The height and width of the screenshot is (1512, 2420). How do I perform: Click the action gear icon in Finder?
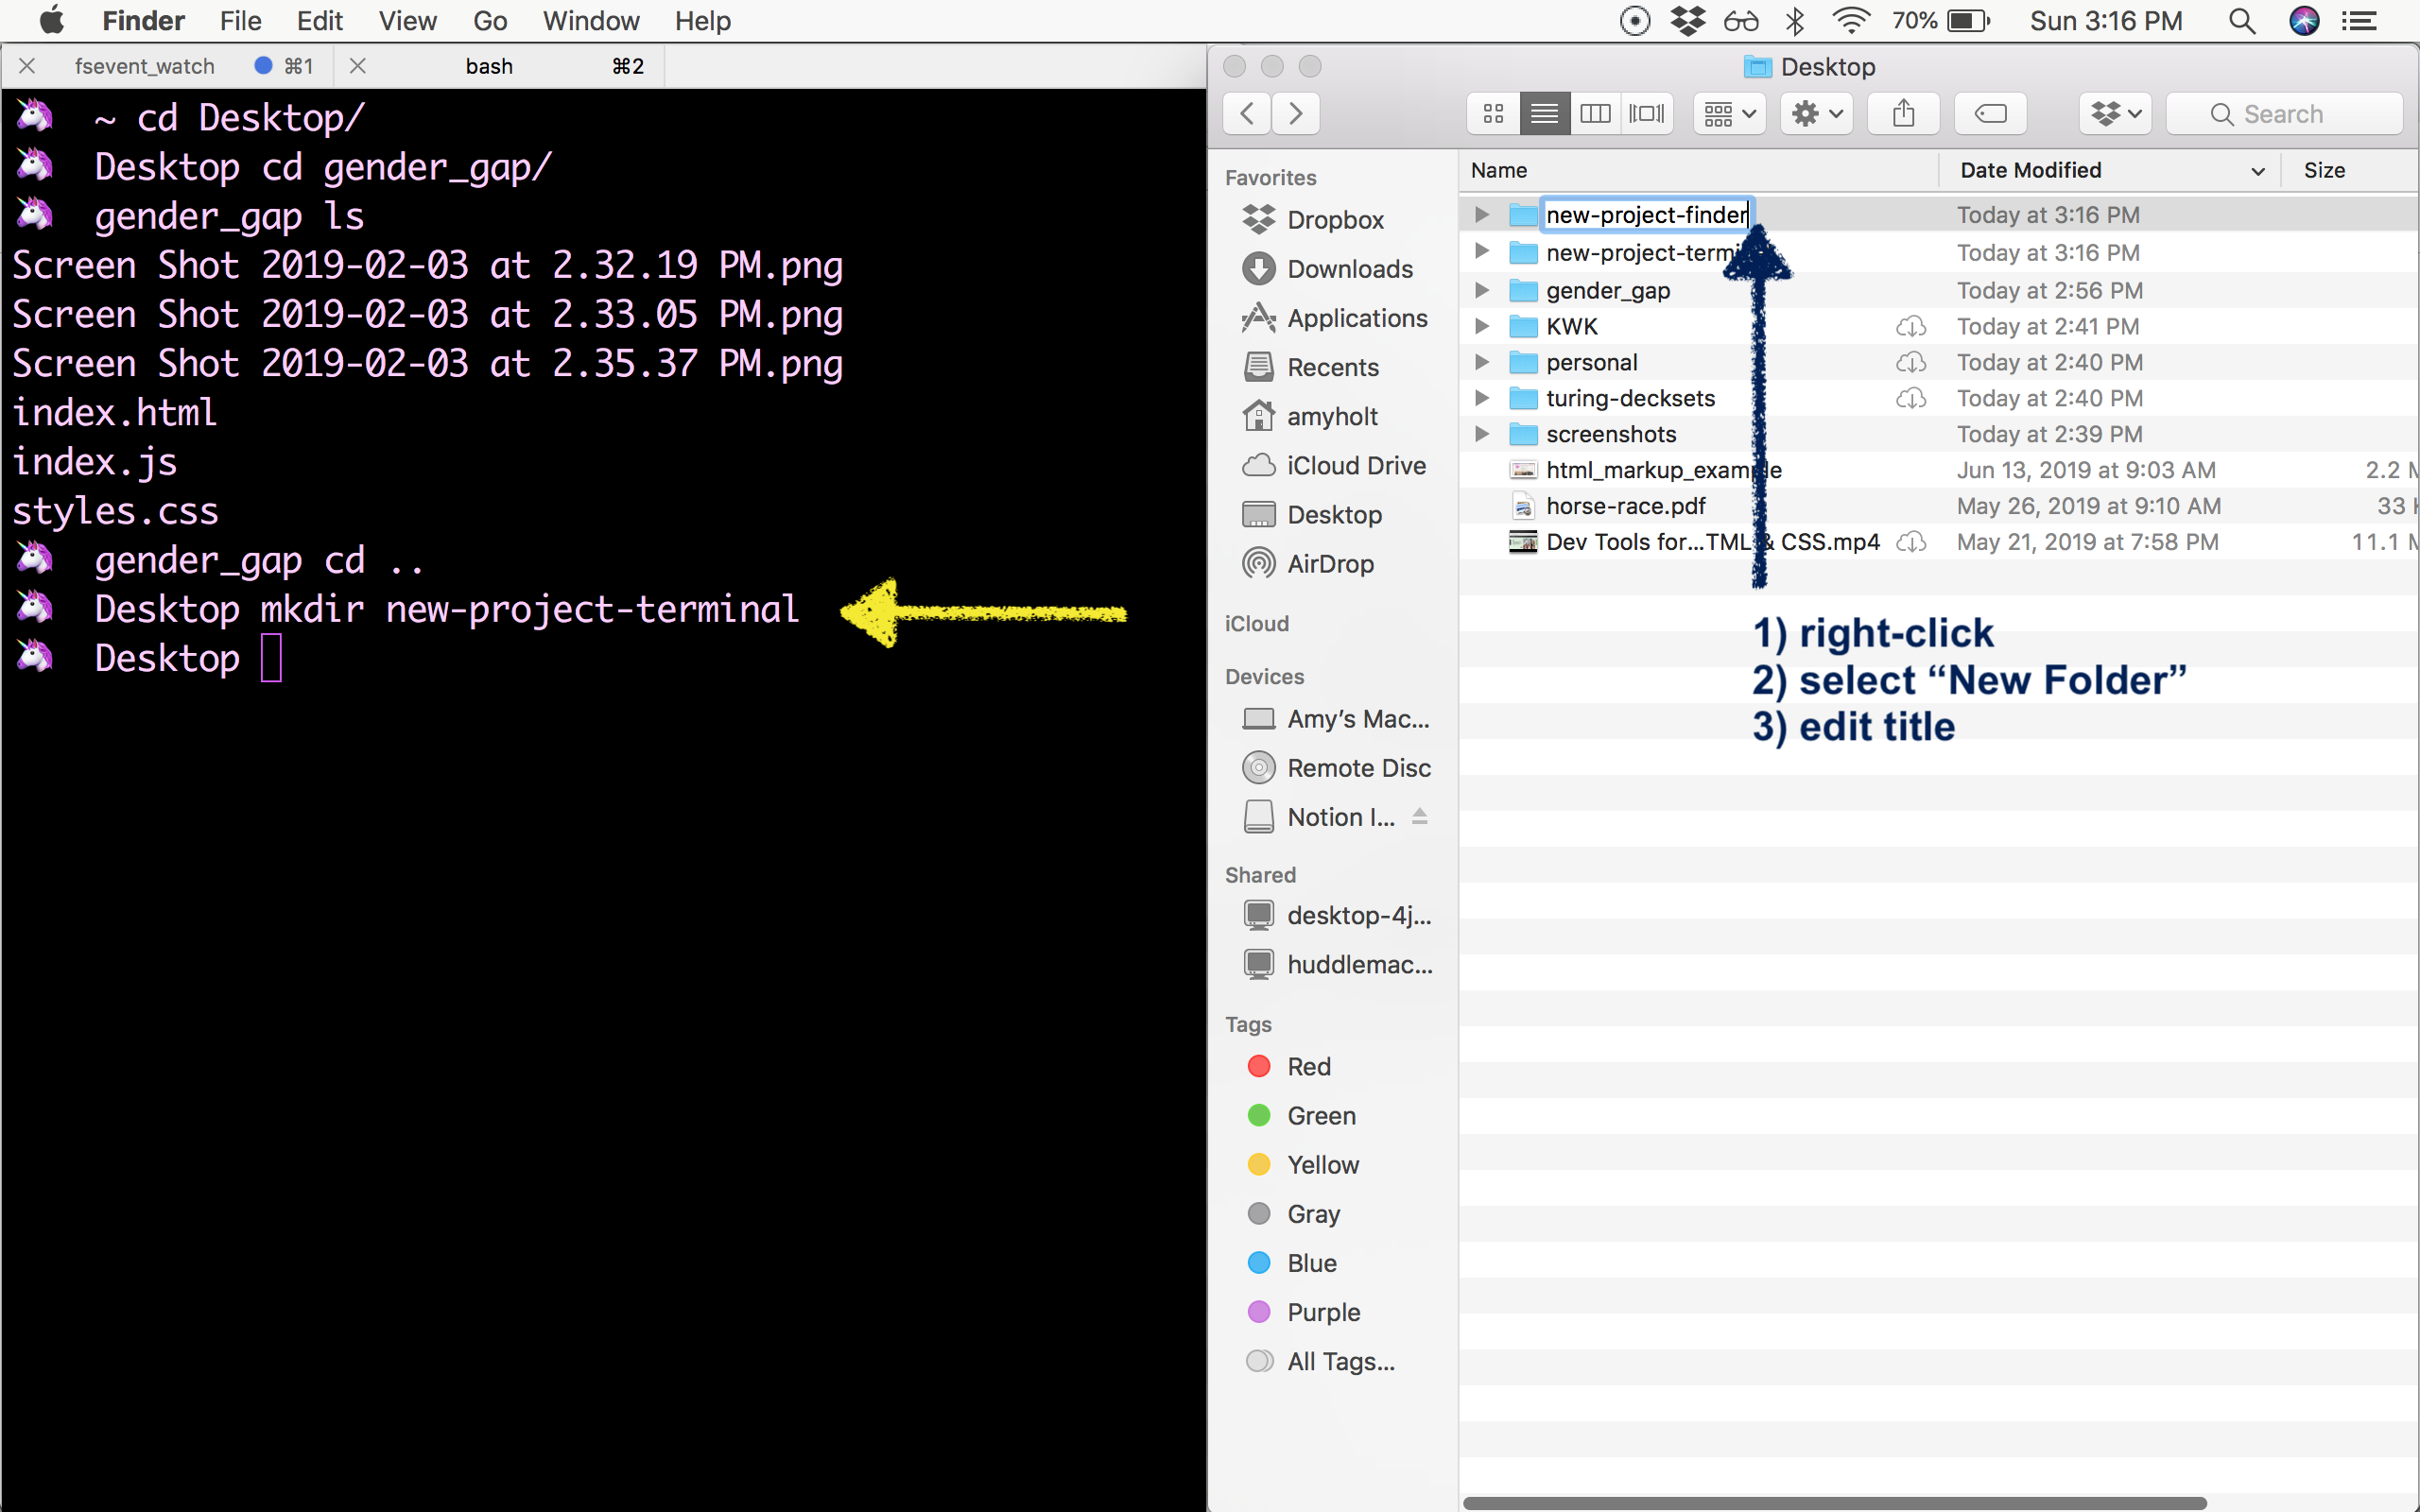coord(1814,113)
